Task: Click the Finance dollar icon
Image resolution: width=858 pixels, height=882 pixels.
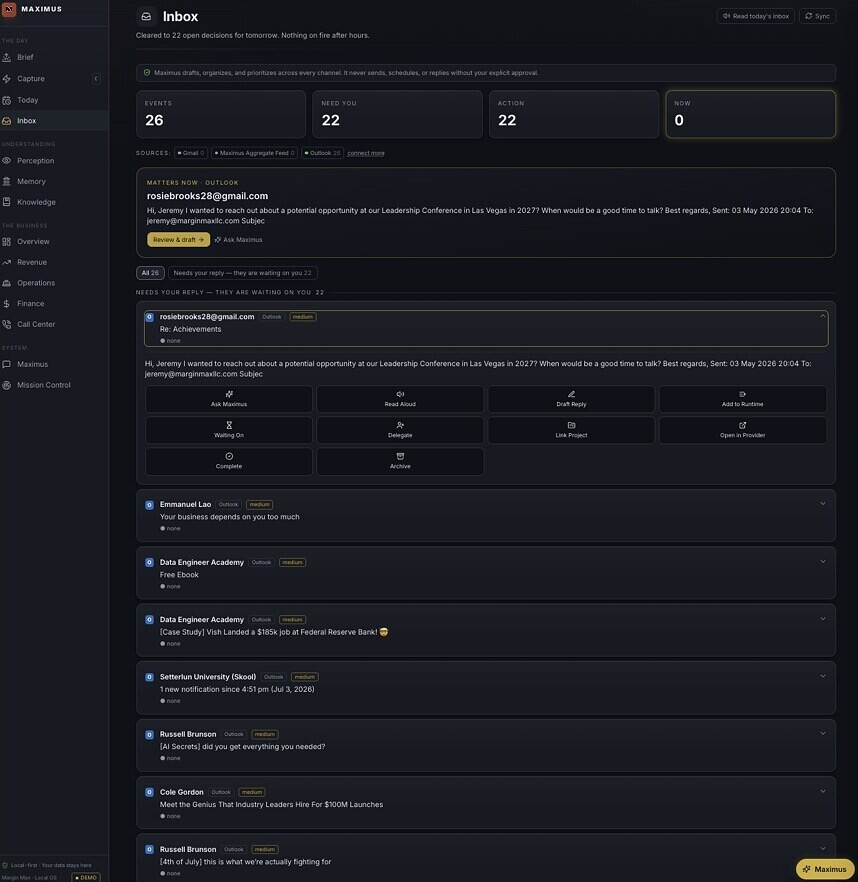Action: [x=7, y=304]
